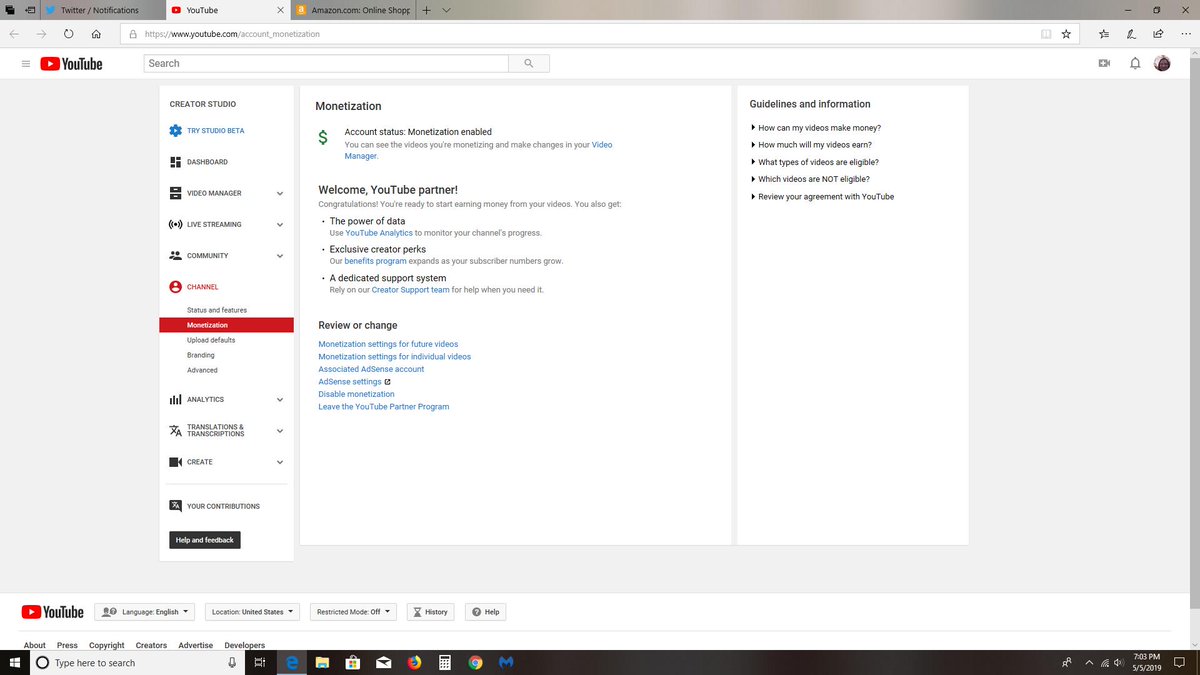The height and width of the screenshot is (675, 1200).
Task: Click the Community people icon
Action: [x=175, y=255]
